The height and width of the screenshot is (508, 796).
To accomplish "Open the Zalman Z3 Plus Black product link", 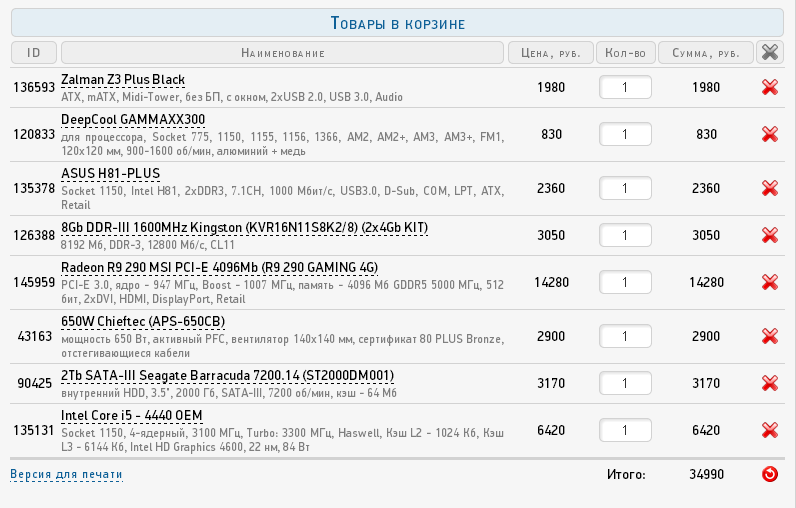I will (123, 80).
